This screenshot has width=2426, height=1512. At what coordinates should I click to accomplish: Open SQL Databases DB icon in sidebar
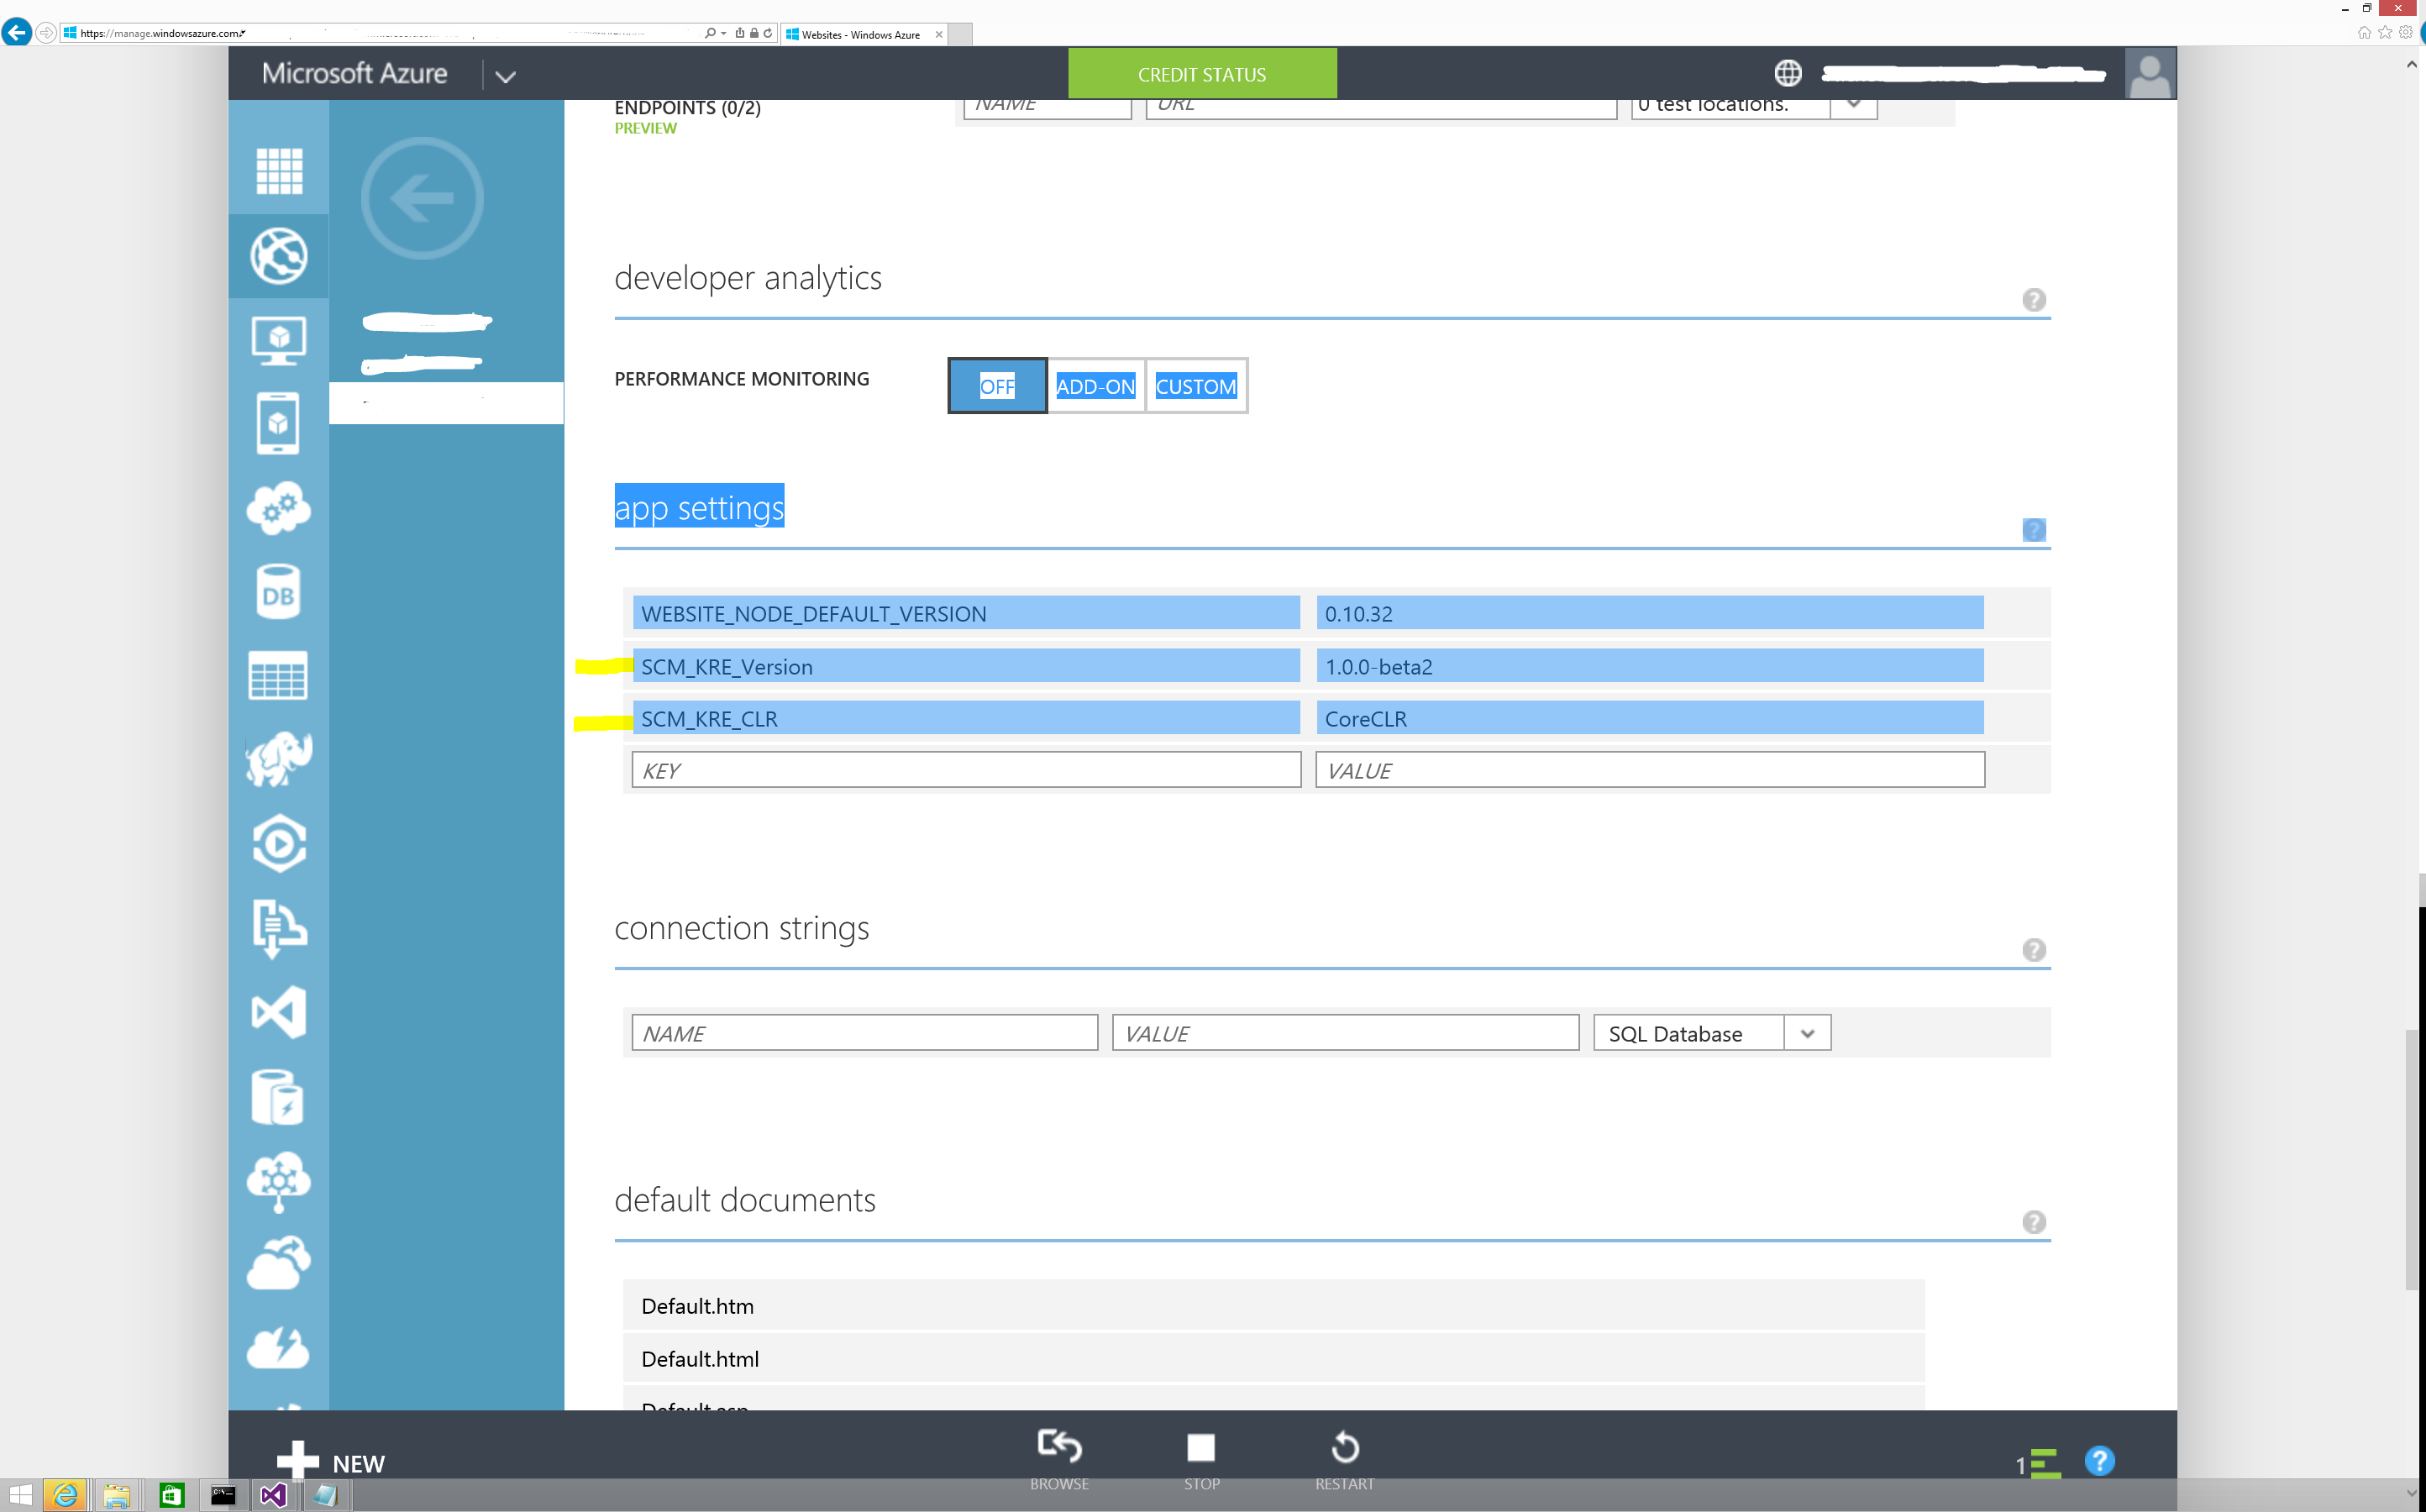pos(278,592)
